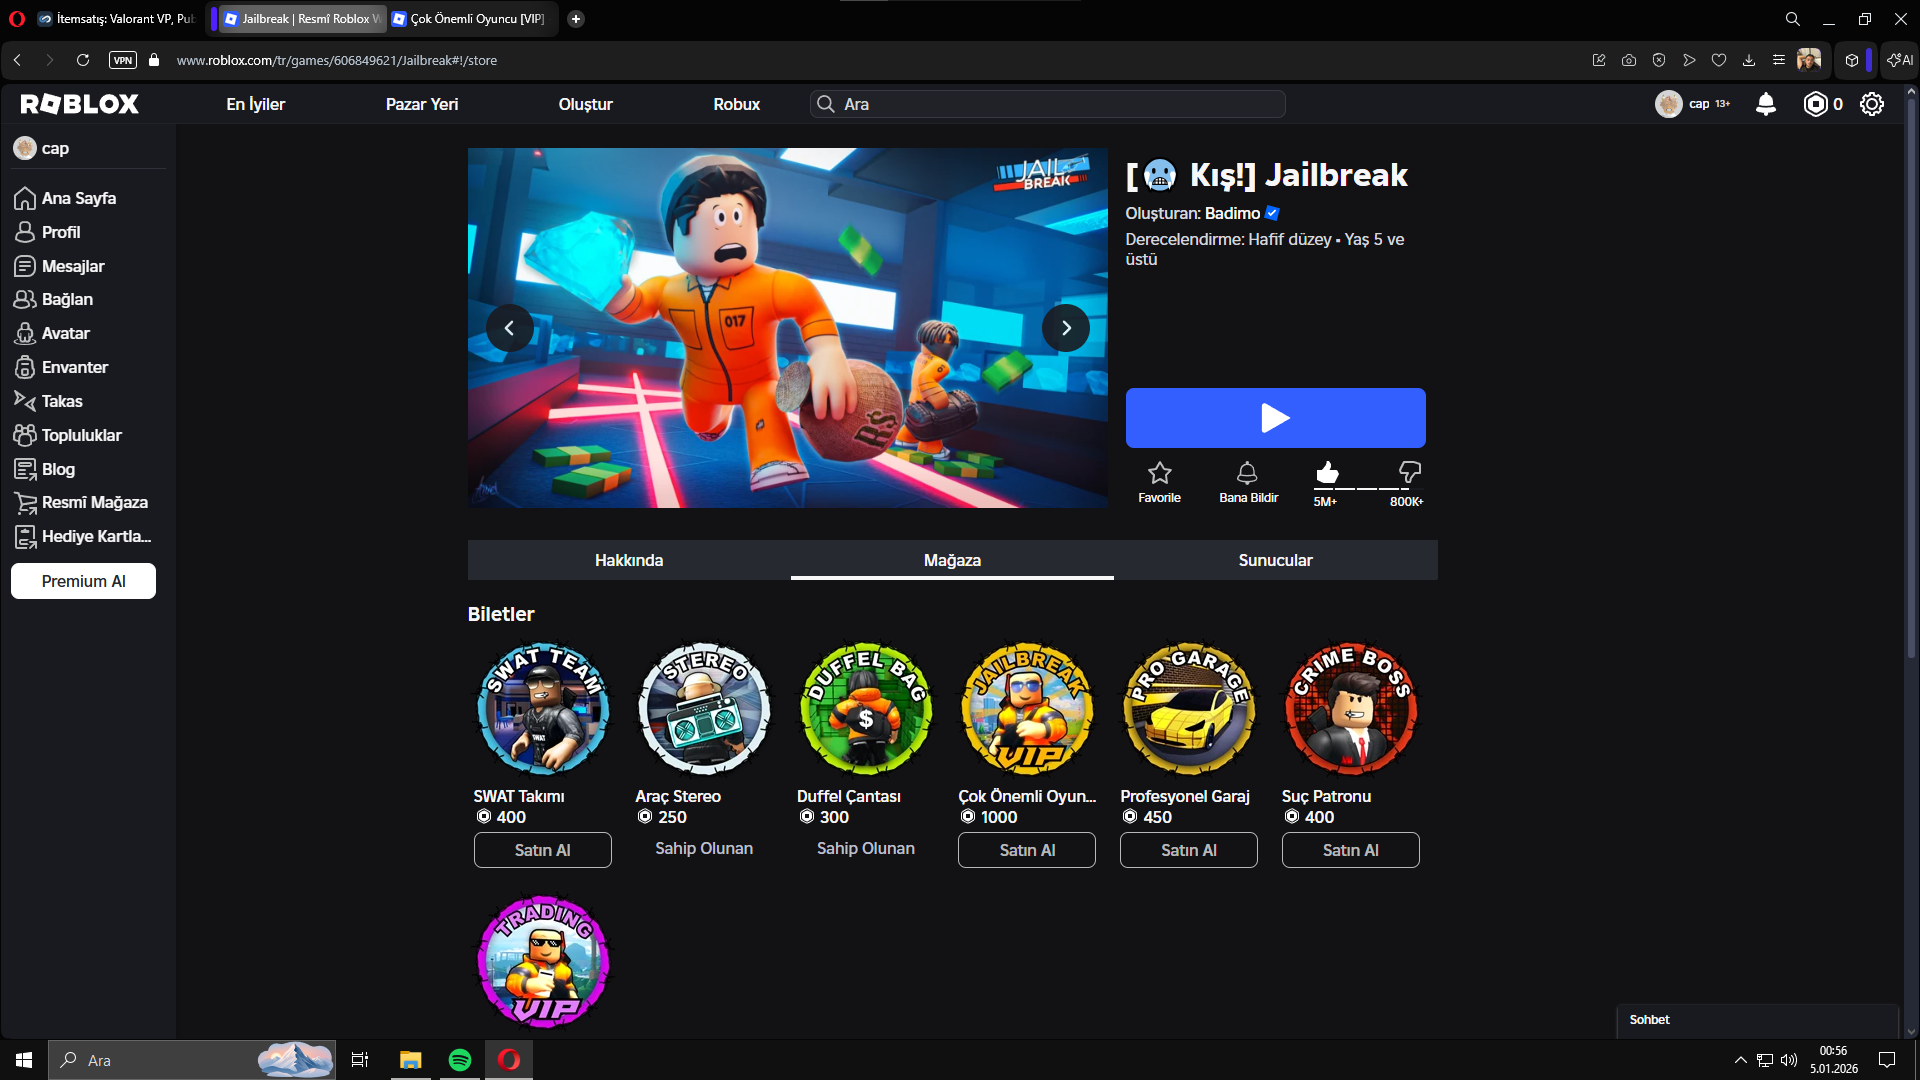Show the previous game screenshot
This screenshot has width=1920, height=1080.
tap(510, 328)
